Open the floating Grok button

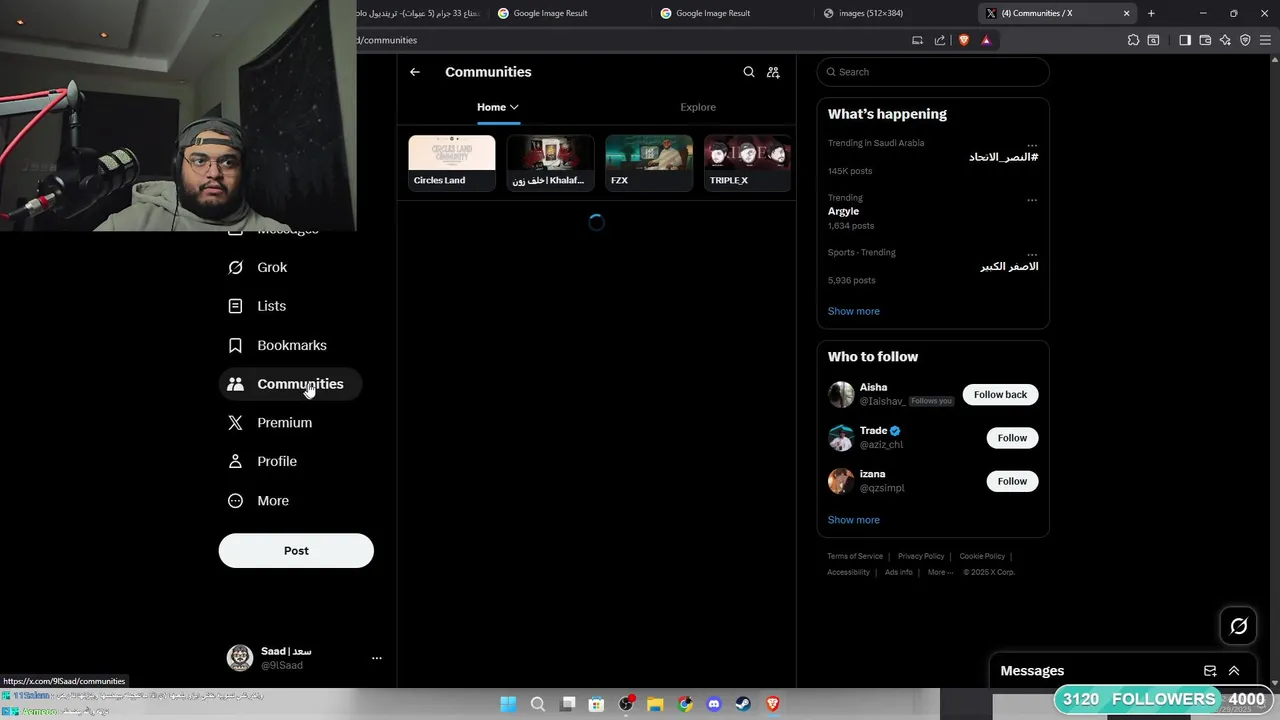1238,626
